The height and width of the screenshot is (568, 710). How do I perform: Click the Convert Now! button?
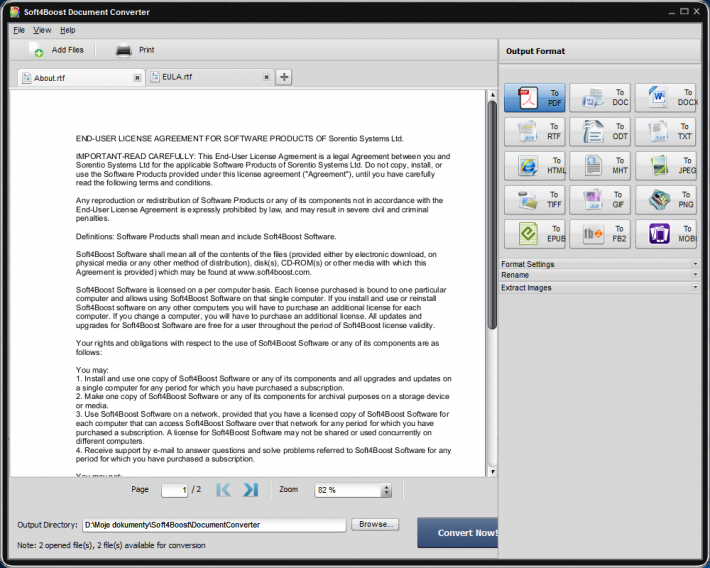click(457, 533)
